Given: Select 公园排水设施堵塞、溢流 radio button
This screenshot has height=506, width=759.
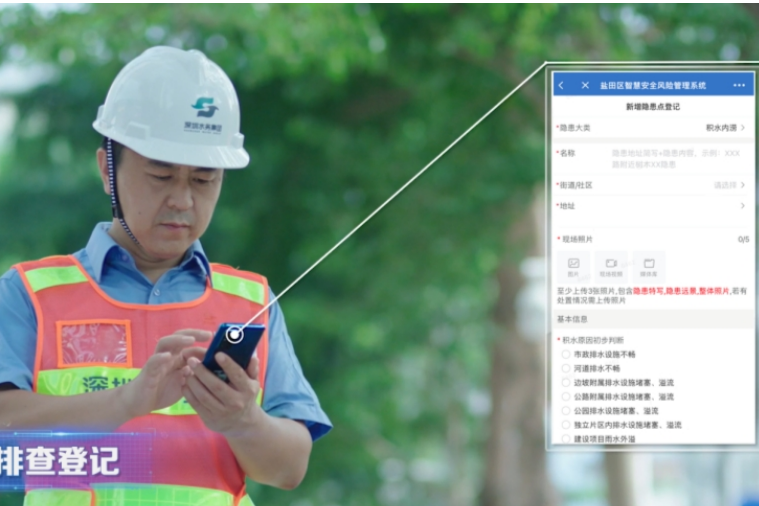Looking at the screenshot, I should (566, 410).
